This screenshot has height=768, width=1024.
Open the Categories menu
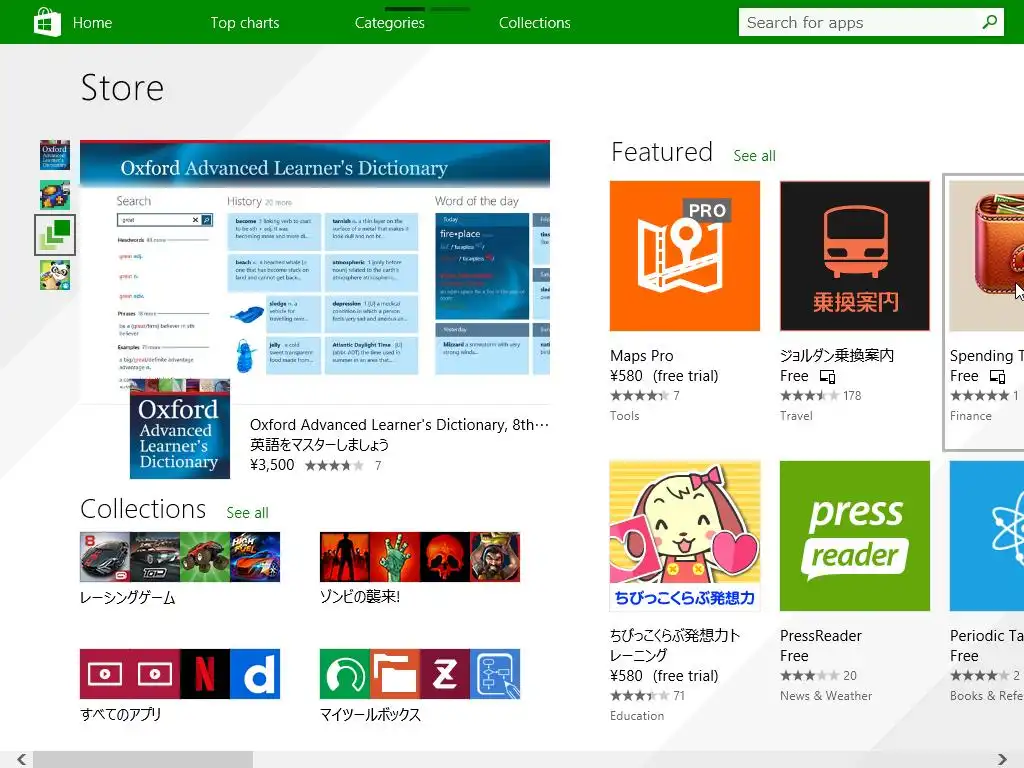point(390,23)
